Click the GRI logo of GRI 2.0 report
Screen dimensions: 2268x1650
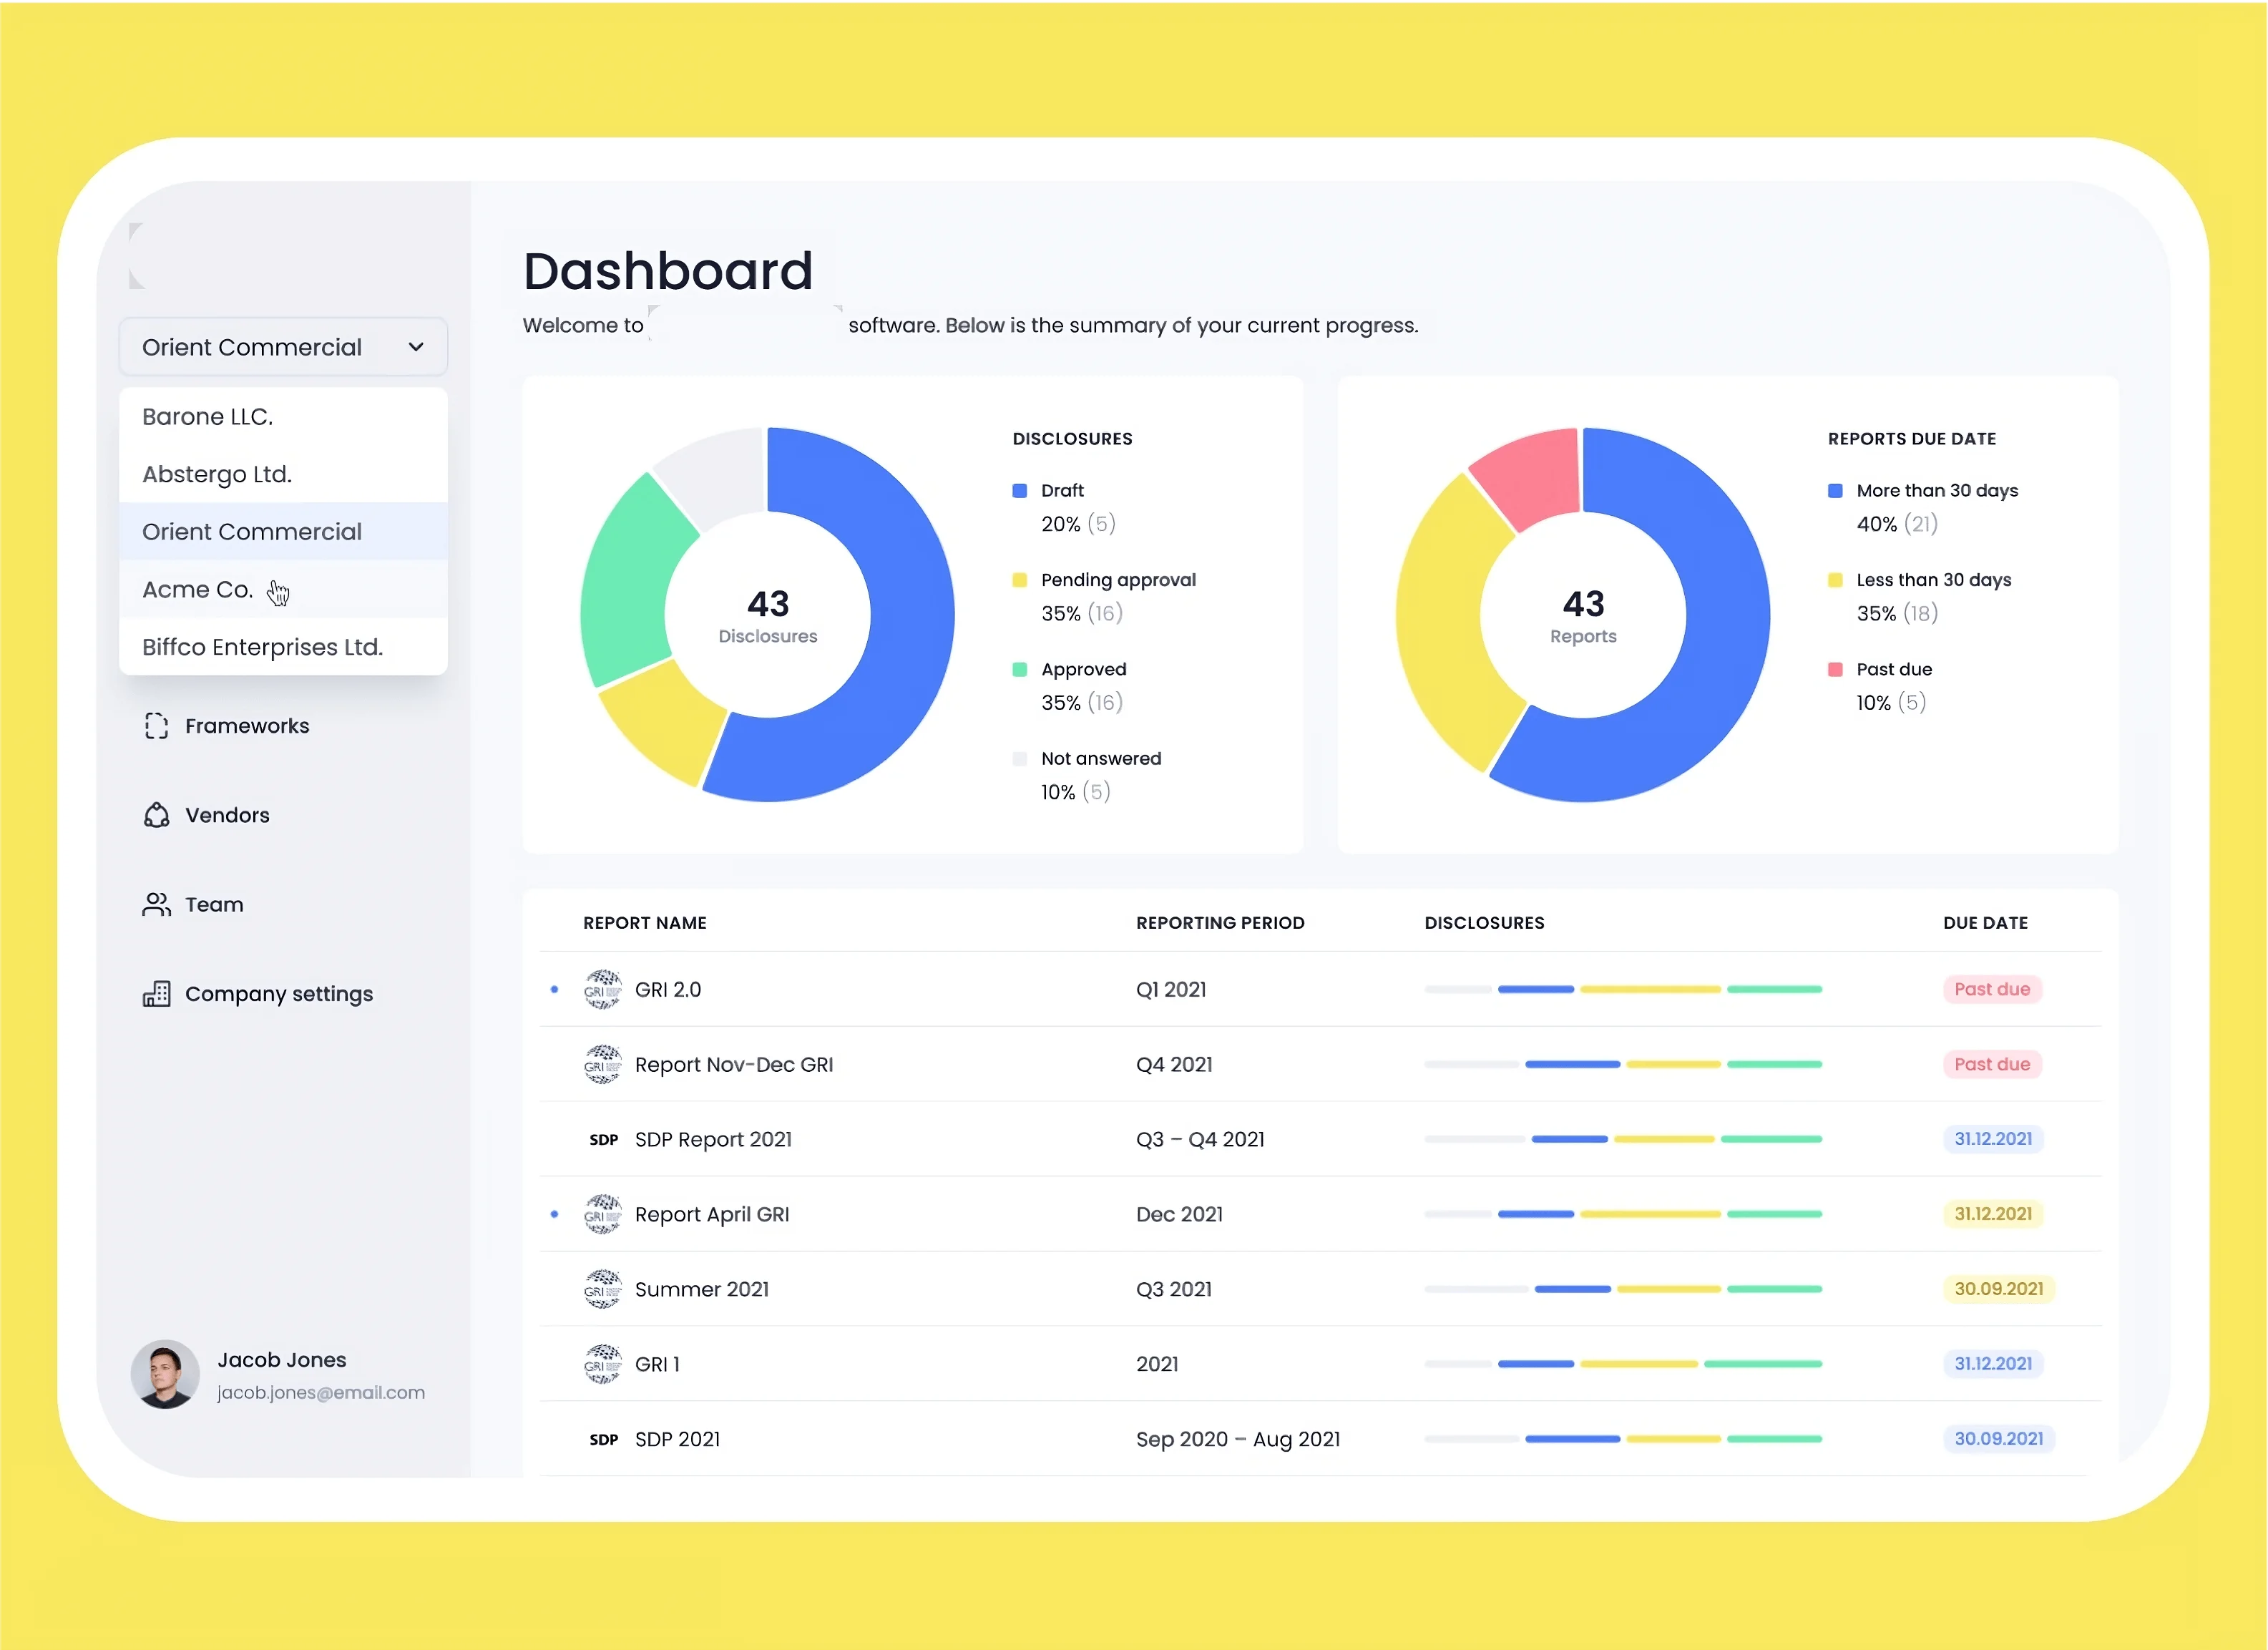(x=602, y=989)
